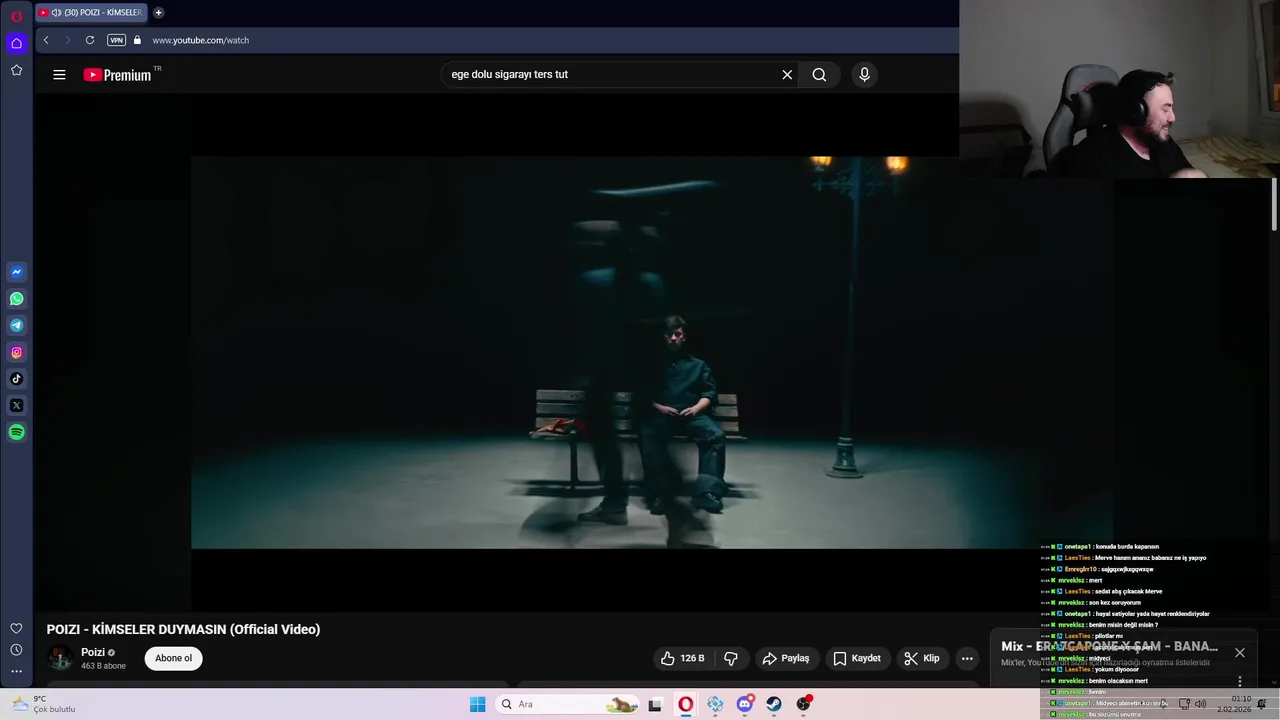Save the video with Kaydet button
This screenshot has width=1280, height=720.
pos(857,658)
